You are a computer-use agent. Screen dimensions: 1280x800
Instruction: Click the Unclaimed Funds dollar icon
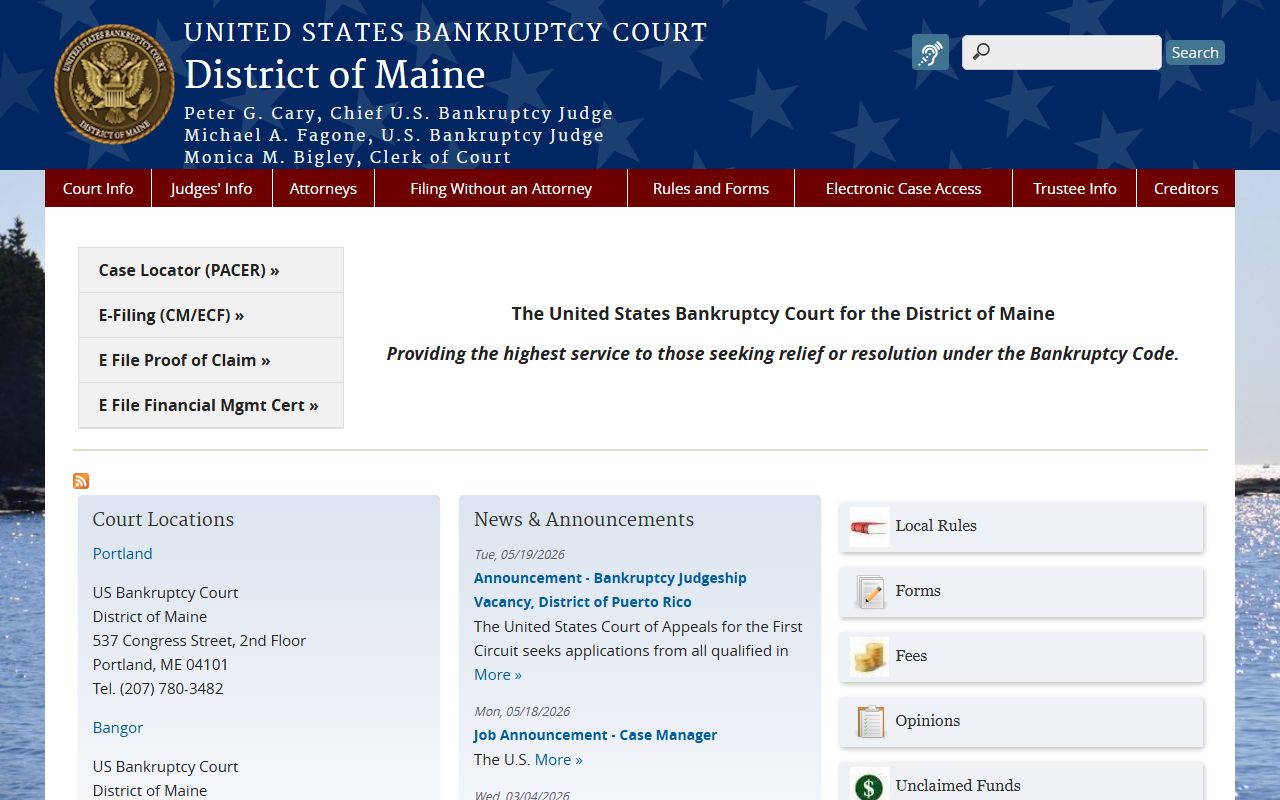869,786
